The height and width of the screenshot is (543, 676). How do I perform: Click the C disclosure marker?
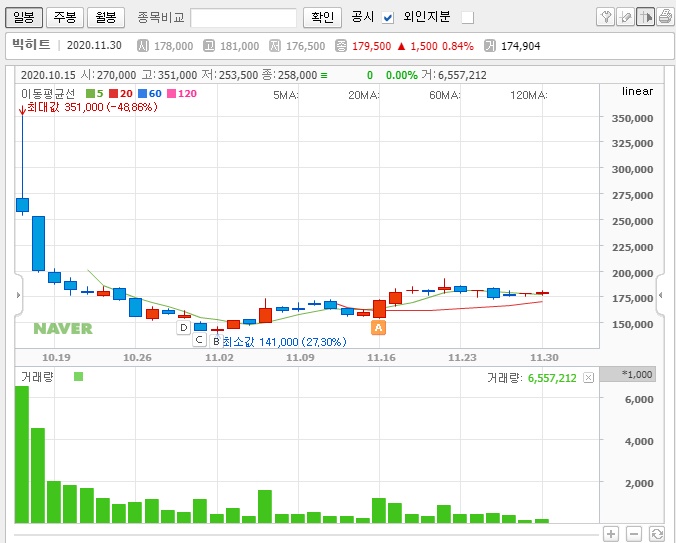point(199,340)
